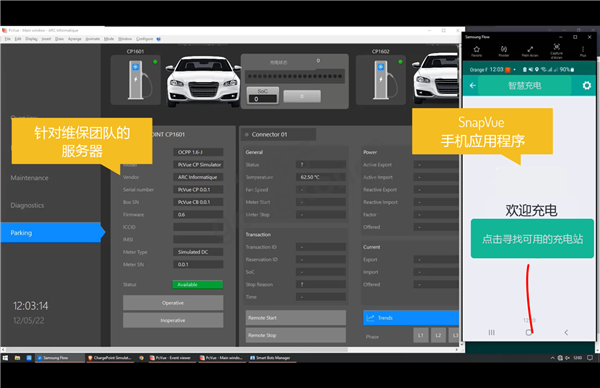Click the gray button beside SoC
Viewport: 600px width, 388px height.
302,96
